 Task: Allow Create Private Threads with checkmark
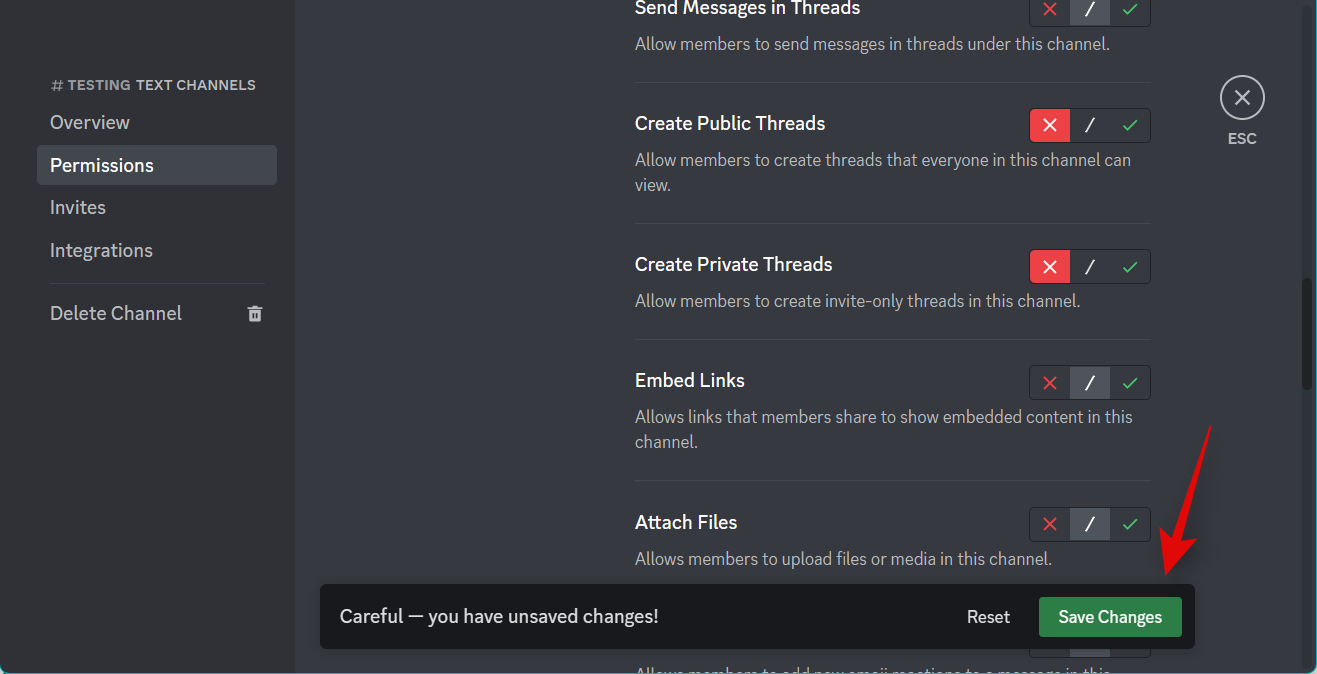coord(1130,267)
